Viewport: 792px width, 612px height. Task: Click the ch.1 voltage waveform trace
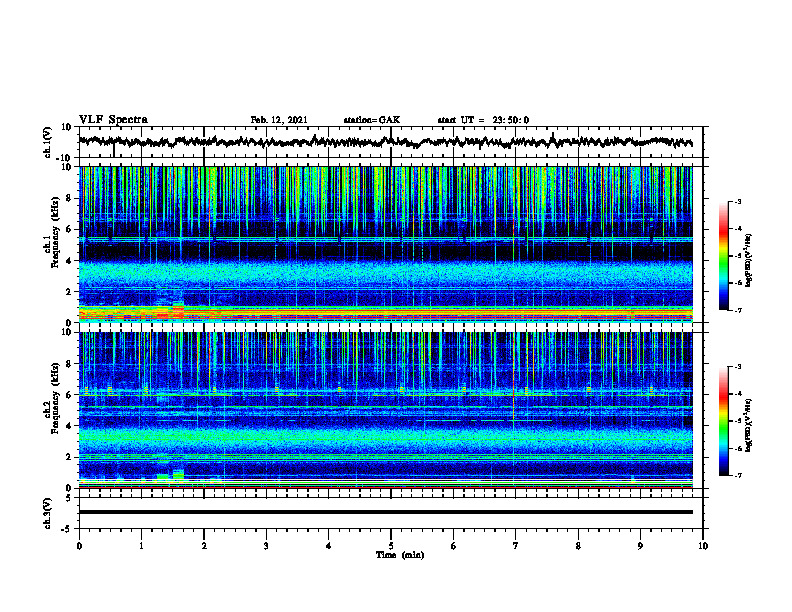[x=385, y=142]
